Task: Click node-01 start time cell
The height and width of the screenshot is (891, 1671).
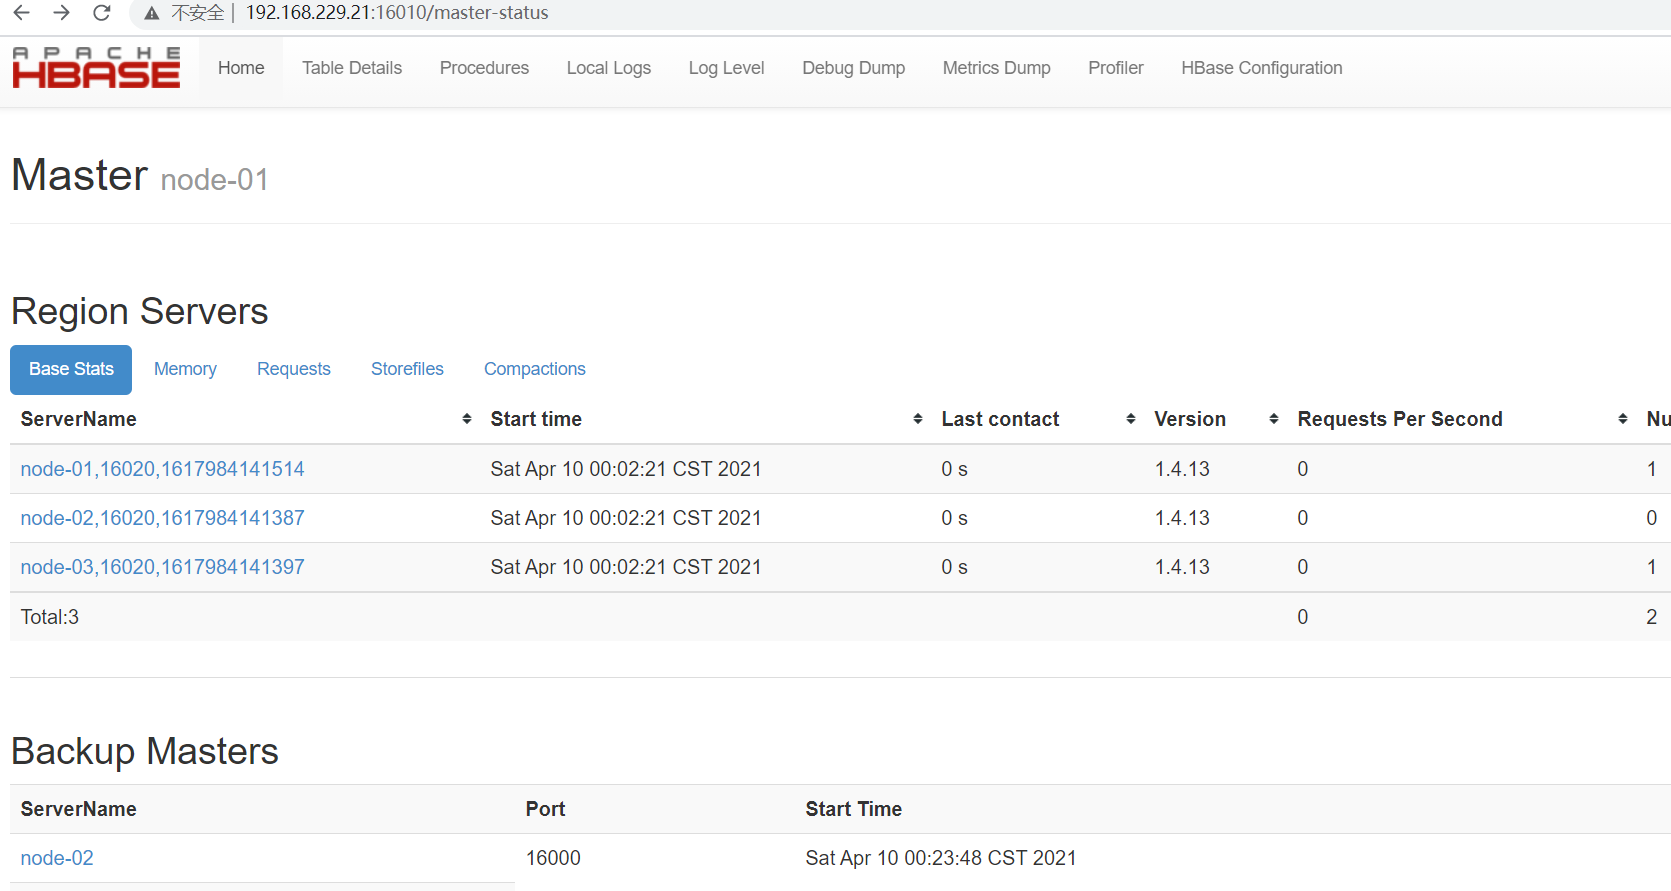Action: pos(626,469)
